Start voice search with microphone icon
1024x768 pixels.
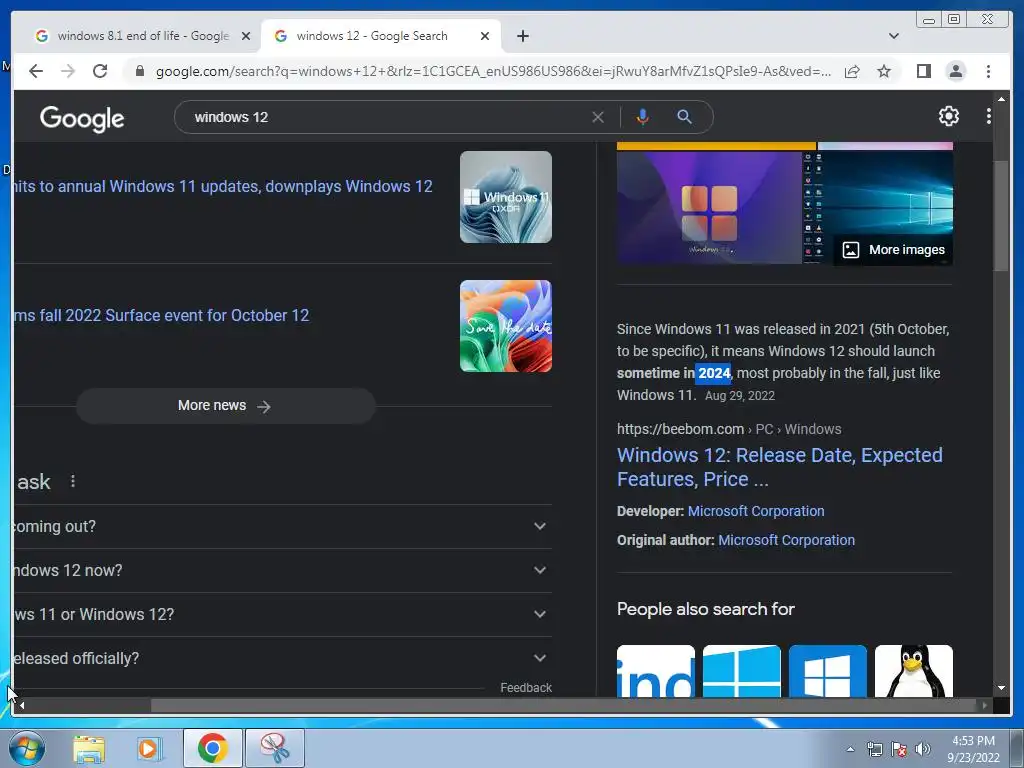point(643,117)
